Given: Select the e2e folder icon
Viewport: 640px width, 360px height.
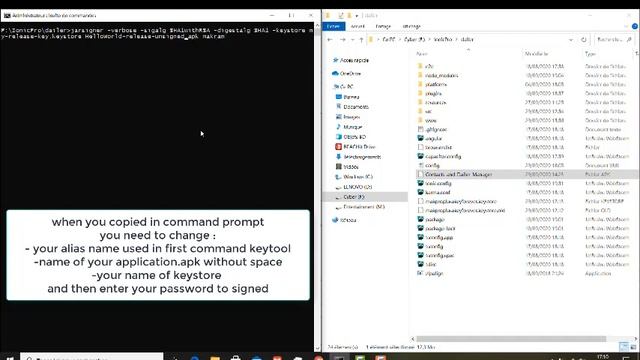Looking at the screenshot, I should 420,66.
